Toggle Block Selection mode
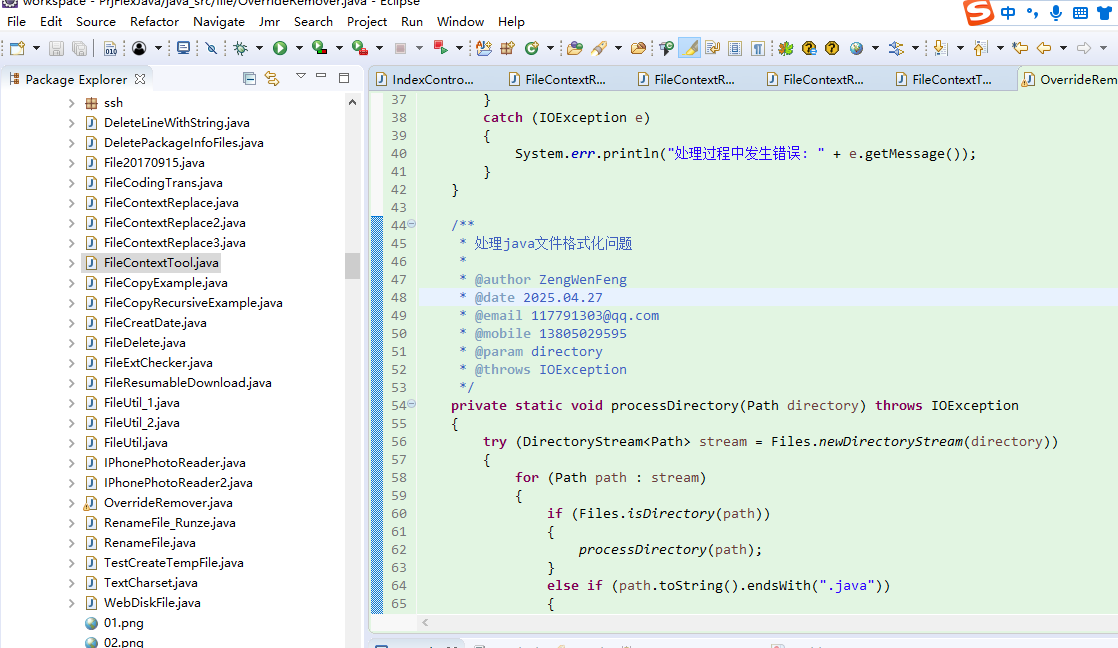 (x=735, y=48)
